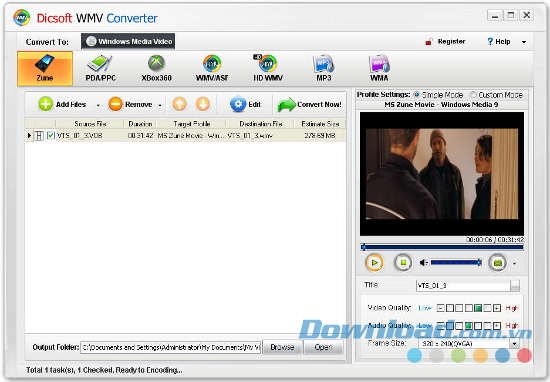Open the snapshot options dropdown arrow
This screenshot has height=382, width=550.
point(514,263)
